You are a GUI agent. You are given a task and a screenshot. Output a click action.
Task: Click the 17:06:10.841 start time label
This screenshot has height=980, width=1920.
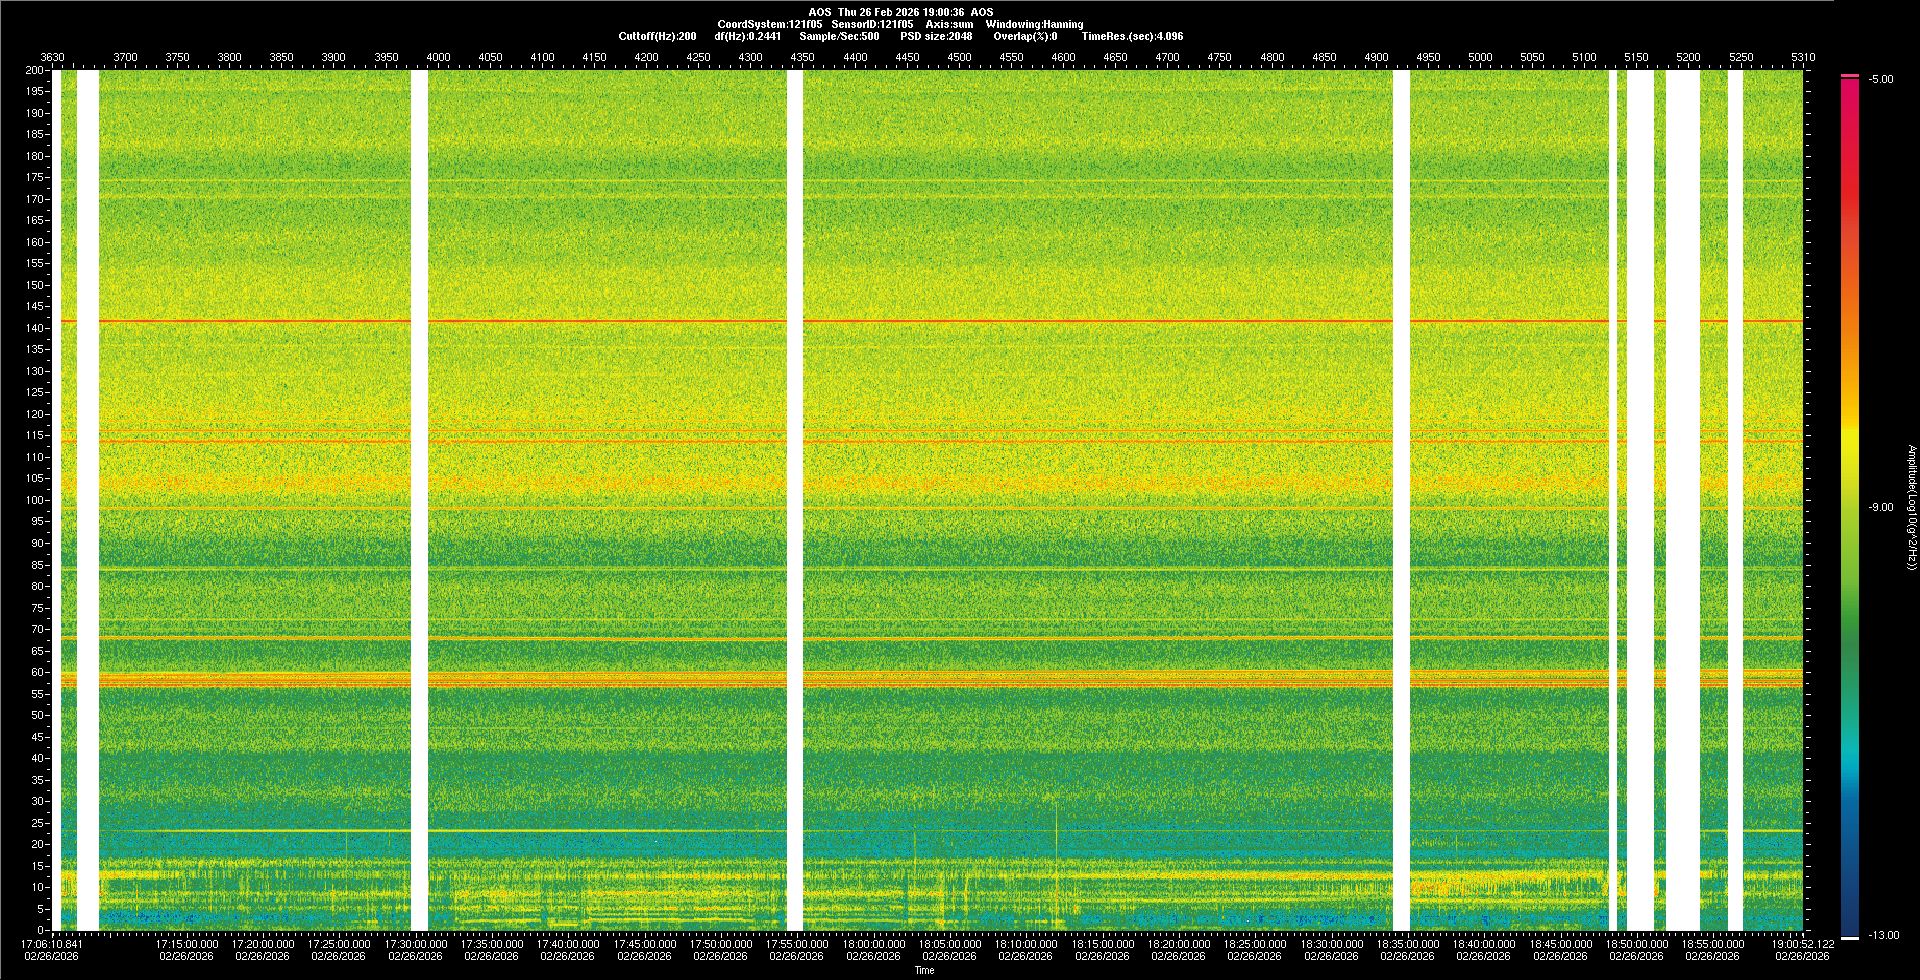point(52,944)
